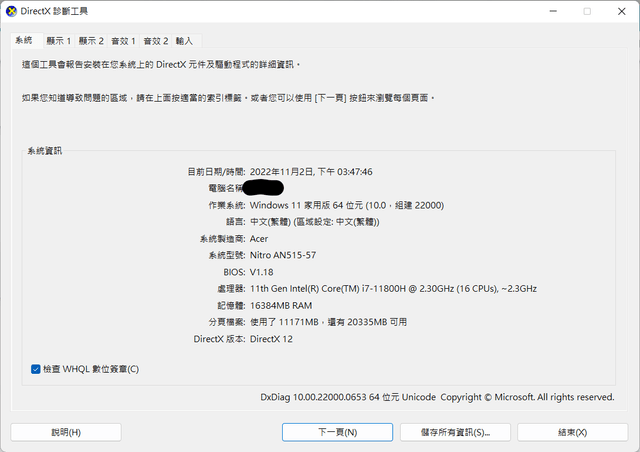Viewport: 640px width, 452px height.
Task: Go to the 輸入 tab
Action: (184, 41)
